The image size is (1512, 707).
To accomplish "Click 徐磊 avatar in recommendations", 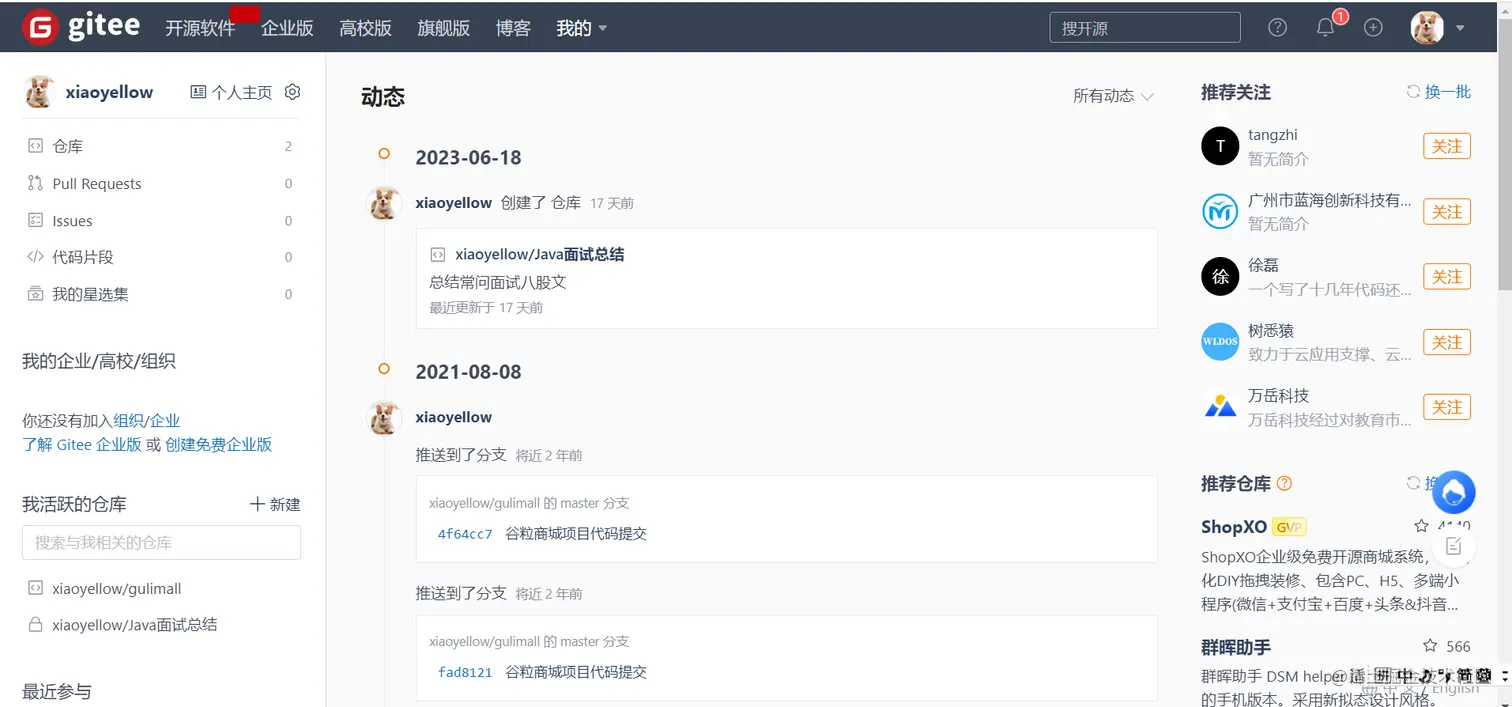I will (x=1220, y=277).
